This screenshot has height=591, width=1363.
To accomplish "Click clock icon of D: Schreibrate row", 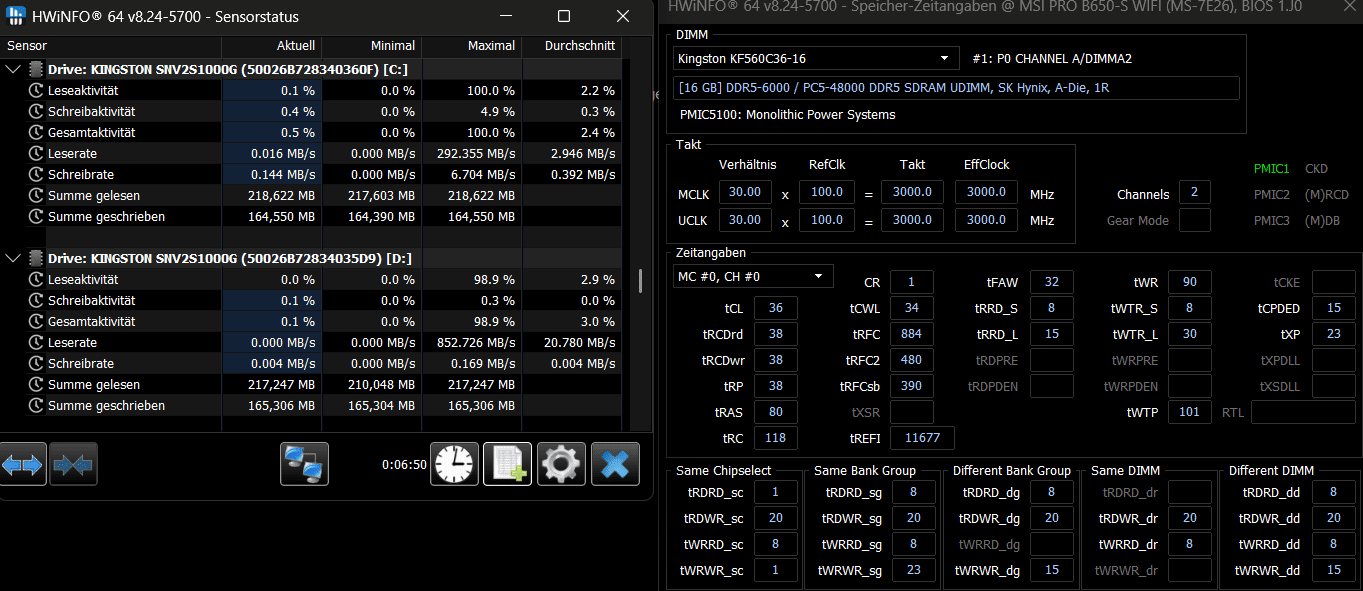I will pos(36,363).
